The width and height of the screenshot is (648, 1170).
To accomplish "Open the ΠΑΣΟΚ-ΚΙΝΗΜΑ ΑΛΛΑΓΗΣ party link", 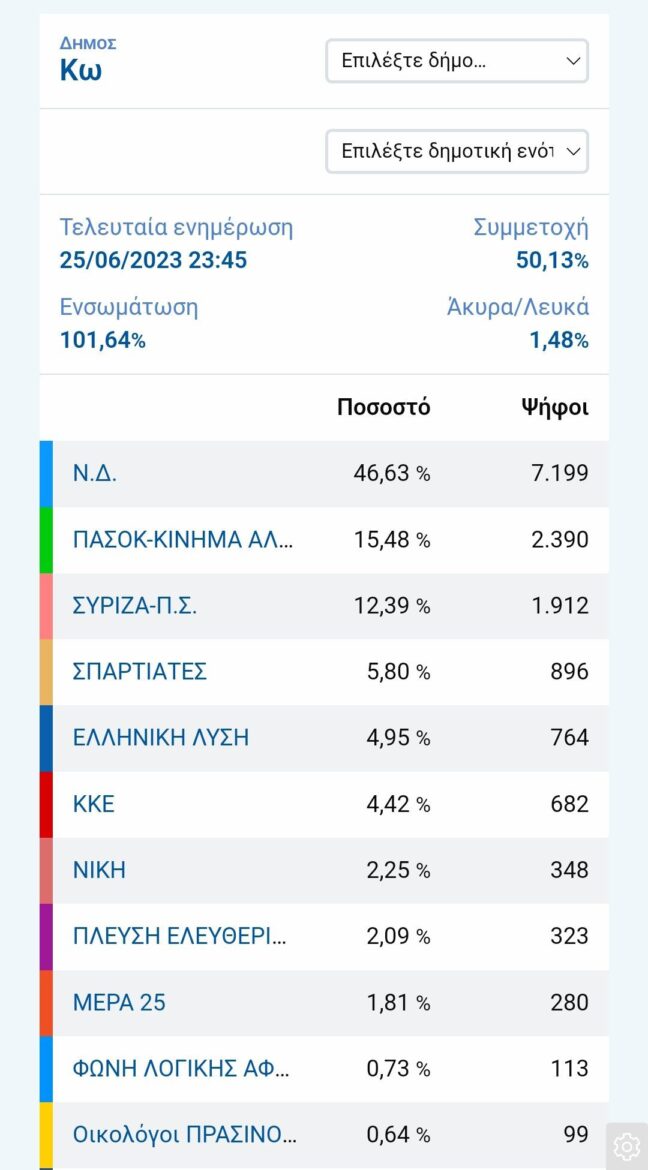I will pos(184,540).
